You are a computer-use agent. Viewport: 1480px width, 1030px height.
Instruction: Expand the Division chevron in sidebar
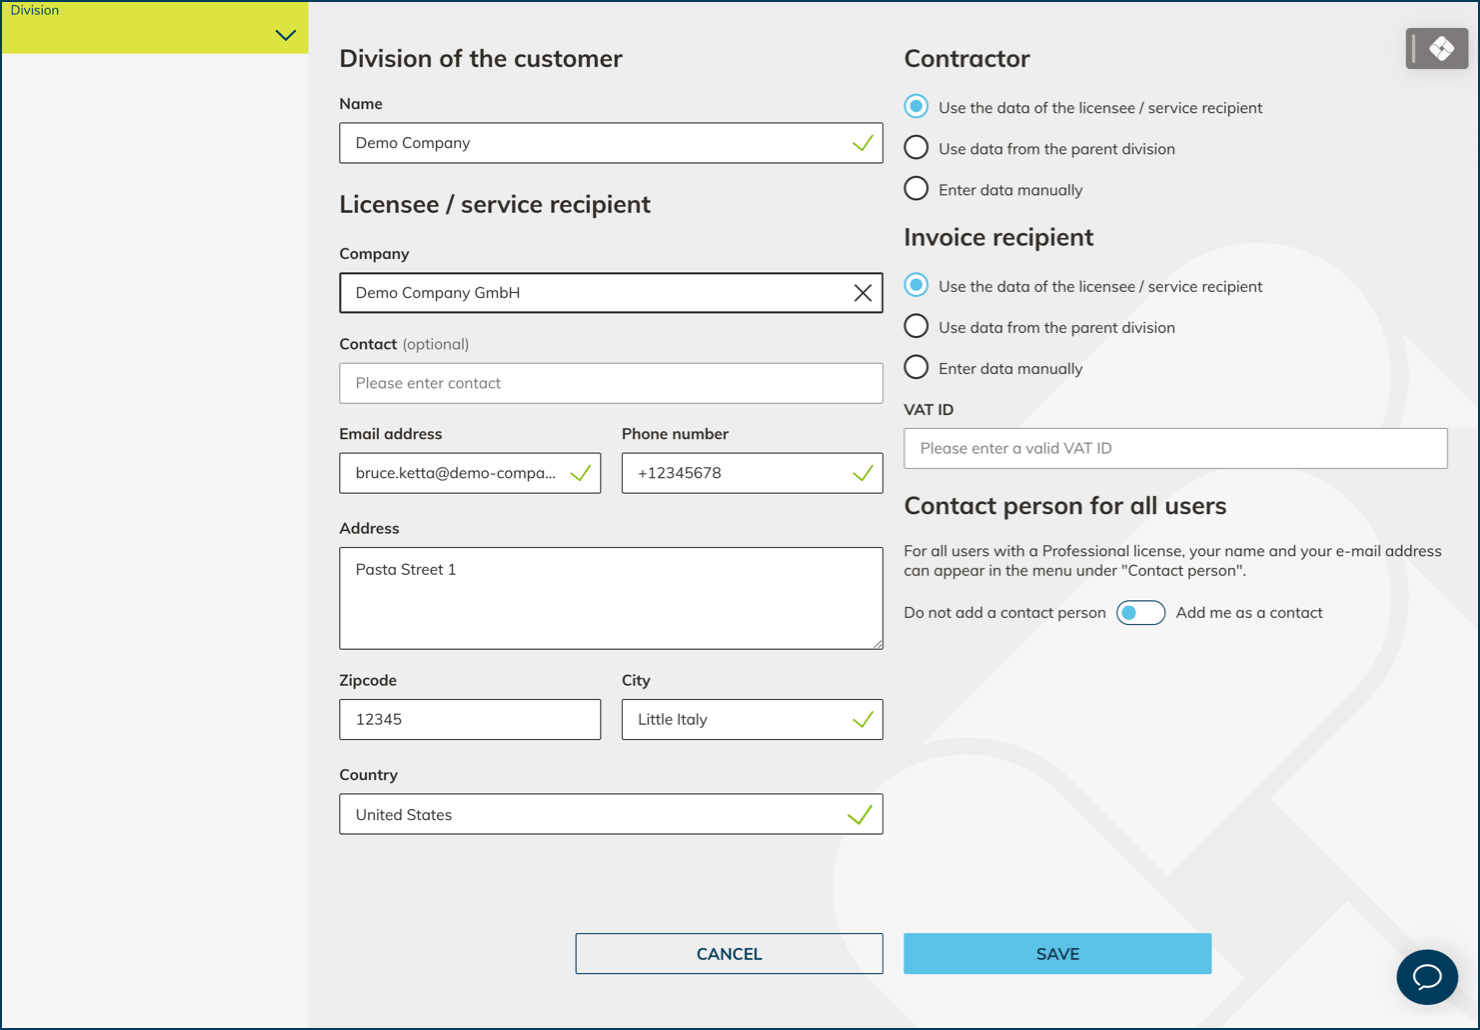[x=285, y=35]
